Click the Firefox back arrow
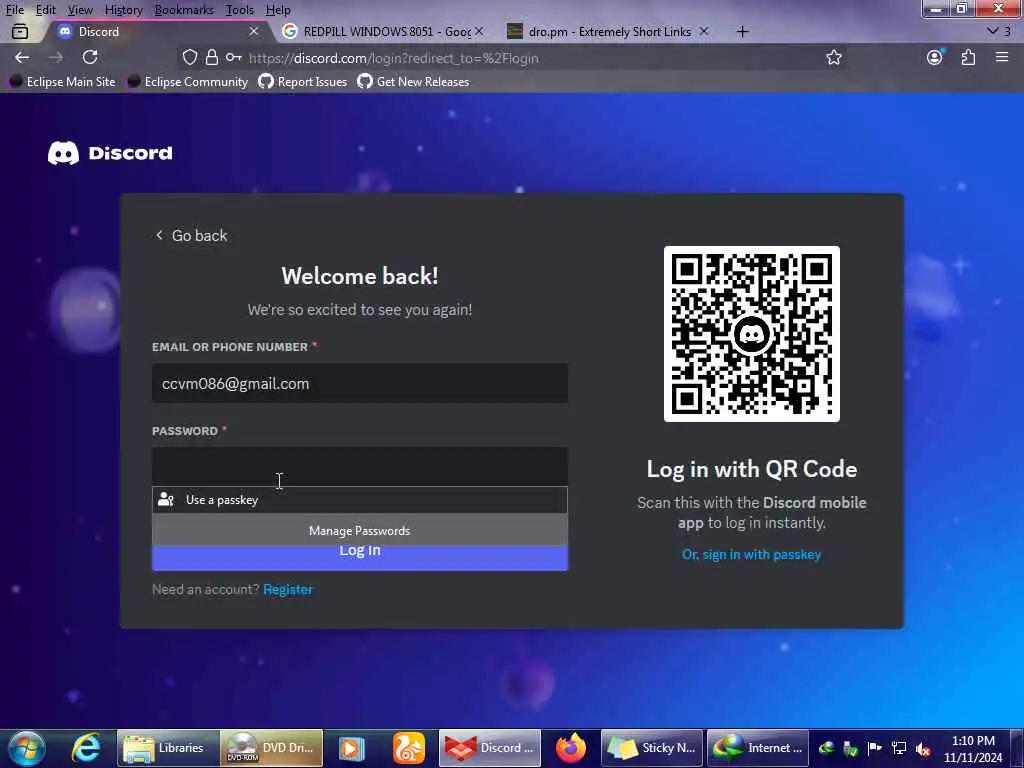The image size is (1024, 768). 22,57
